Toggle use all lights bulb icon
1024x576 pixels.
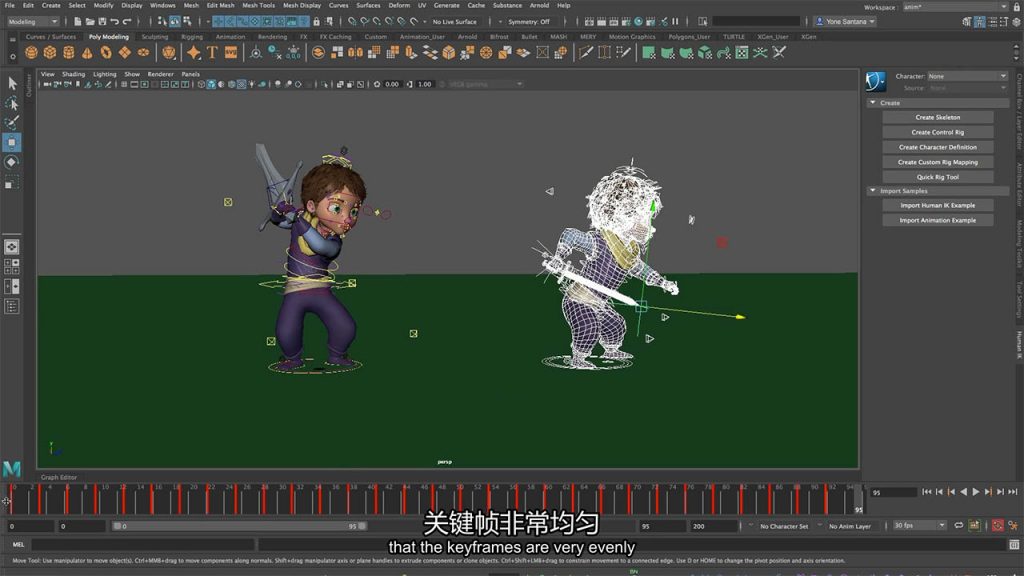(x=252, y=84)
